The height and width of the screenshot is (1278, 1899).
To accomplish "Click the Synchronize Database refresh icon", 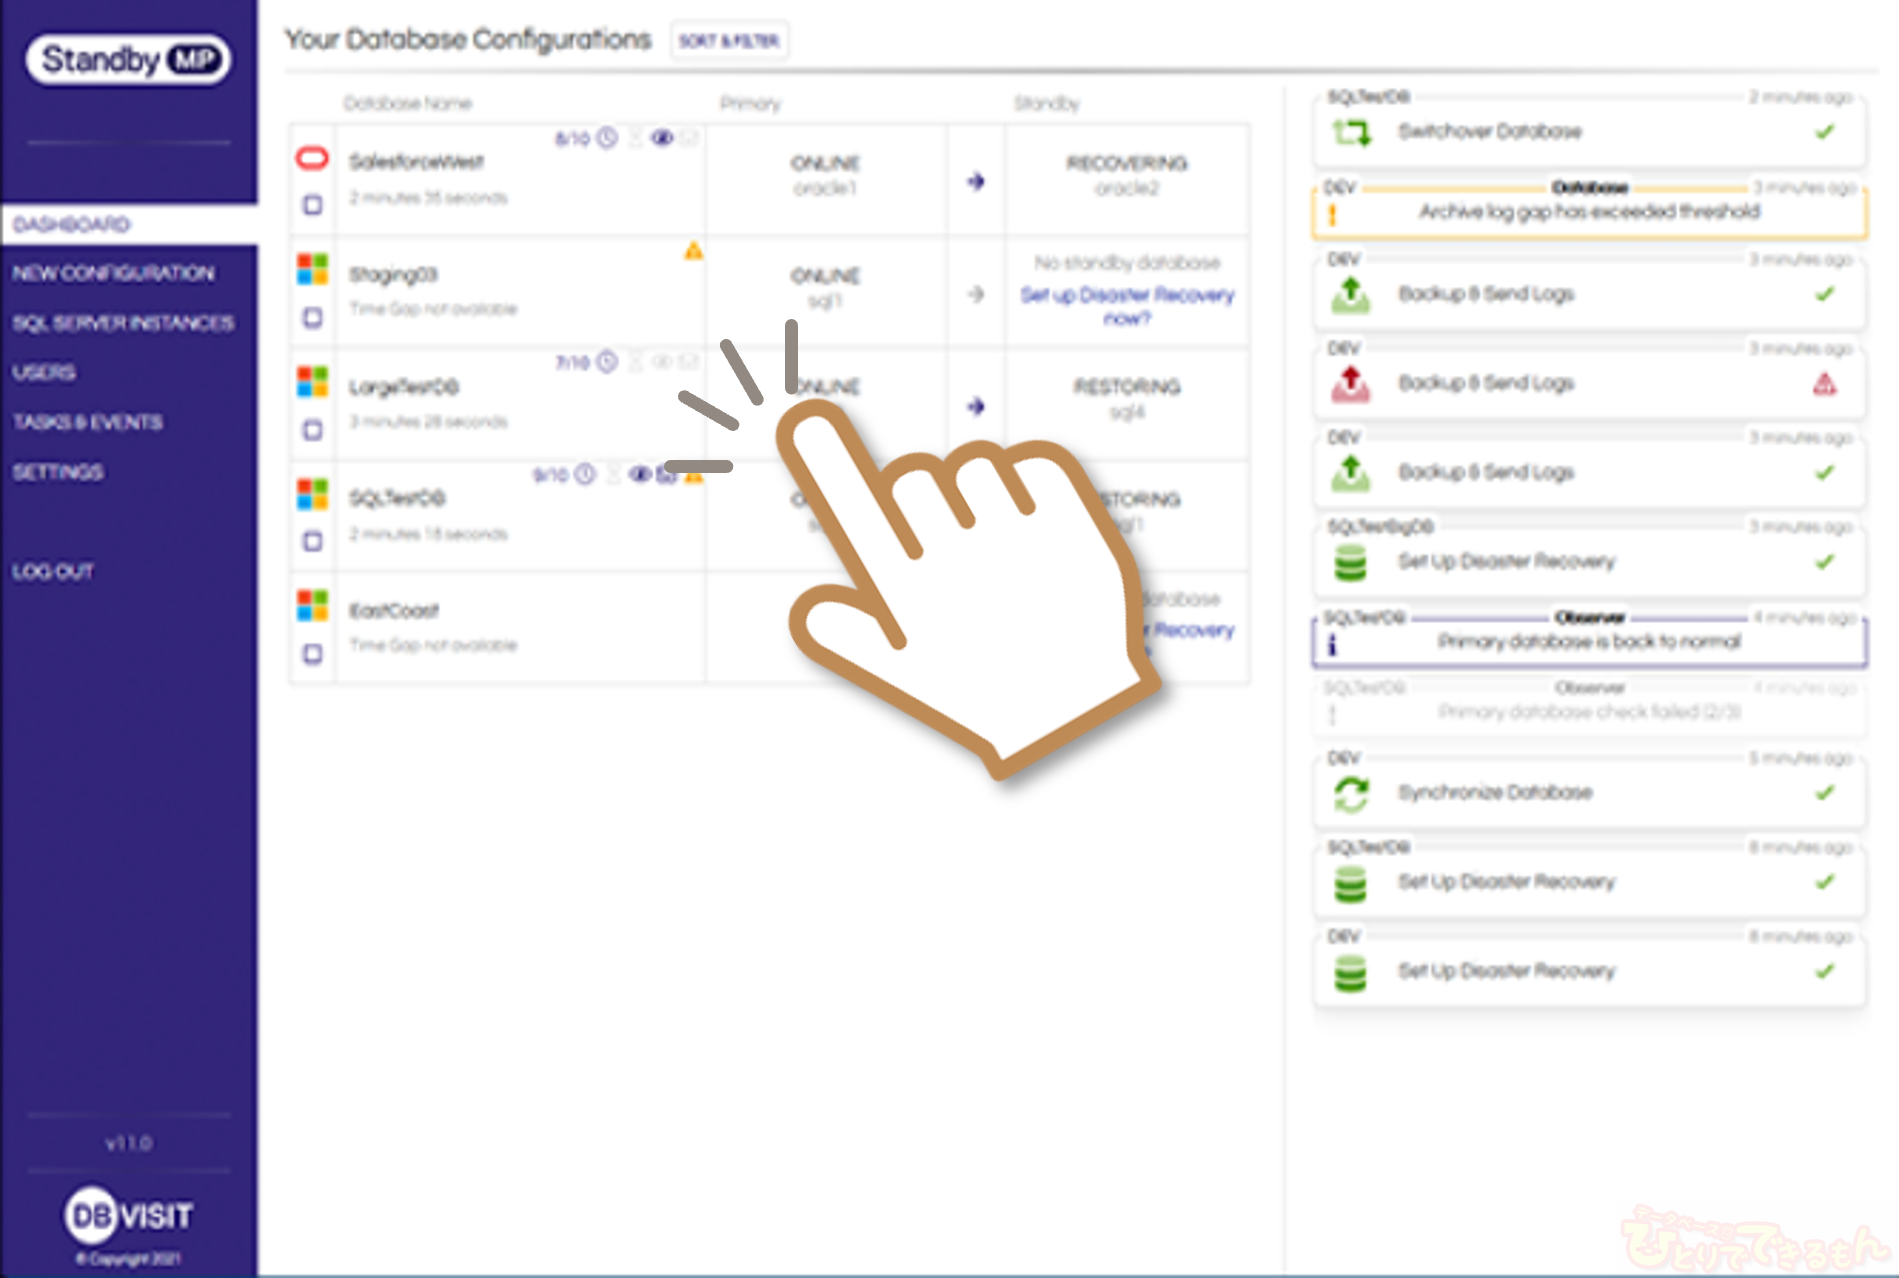I will pyautogui.click(x=1350, y=794).
